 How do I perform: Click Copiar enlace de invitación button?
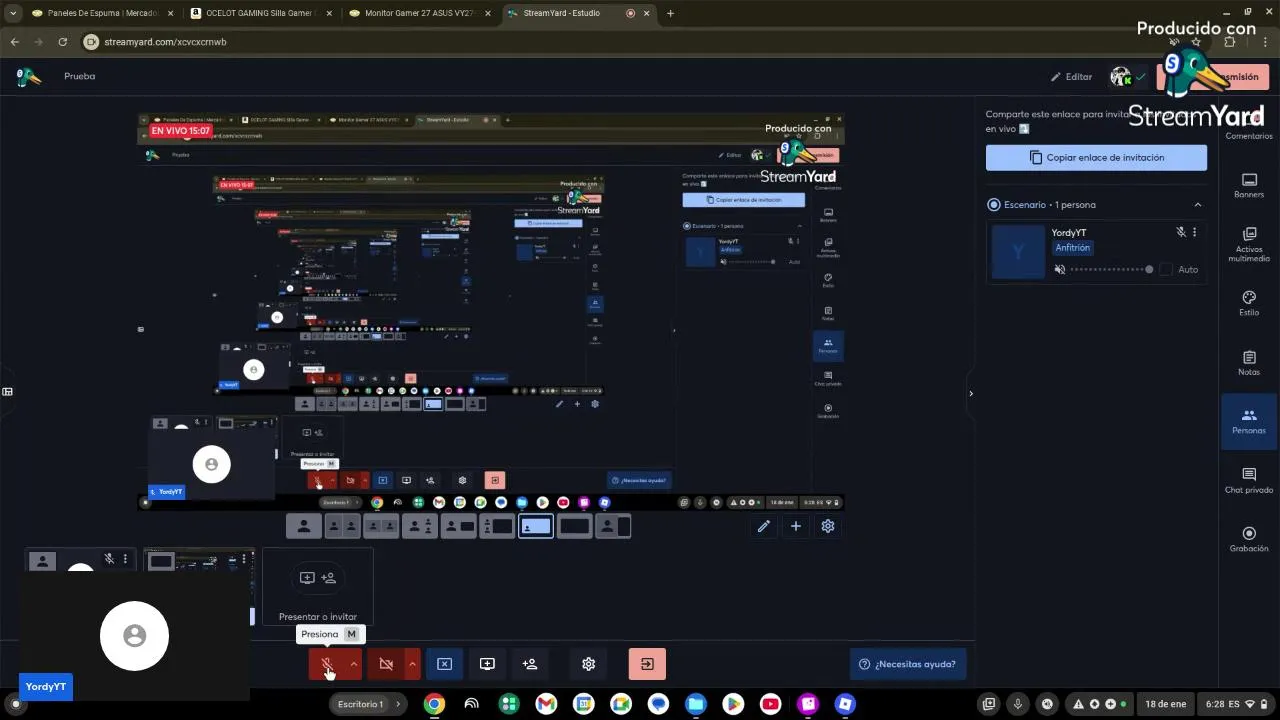(1096, 158)
